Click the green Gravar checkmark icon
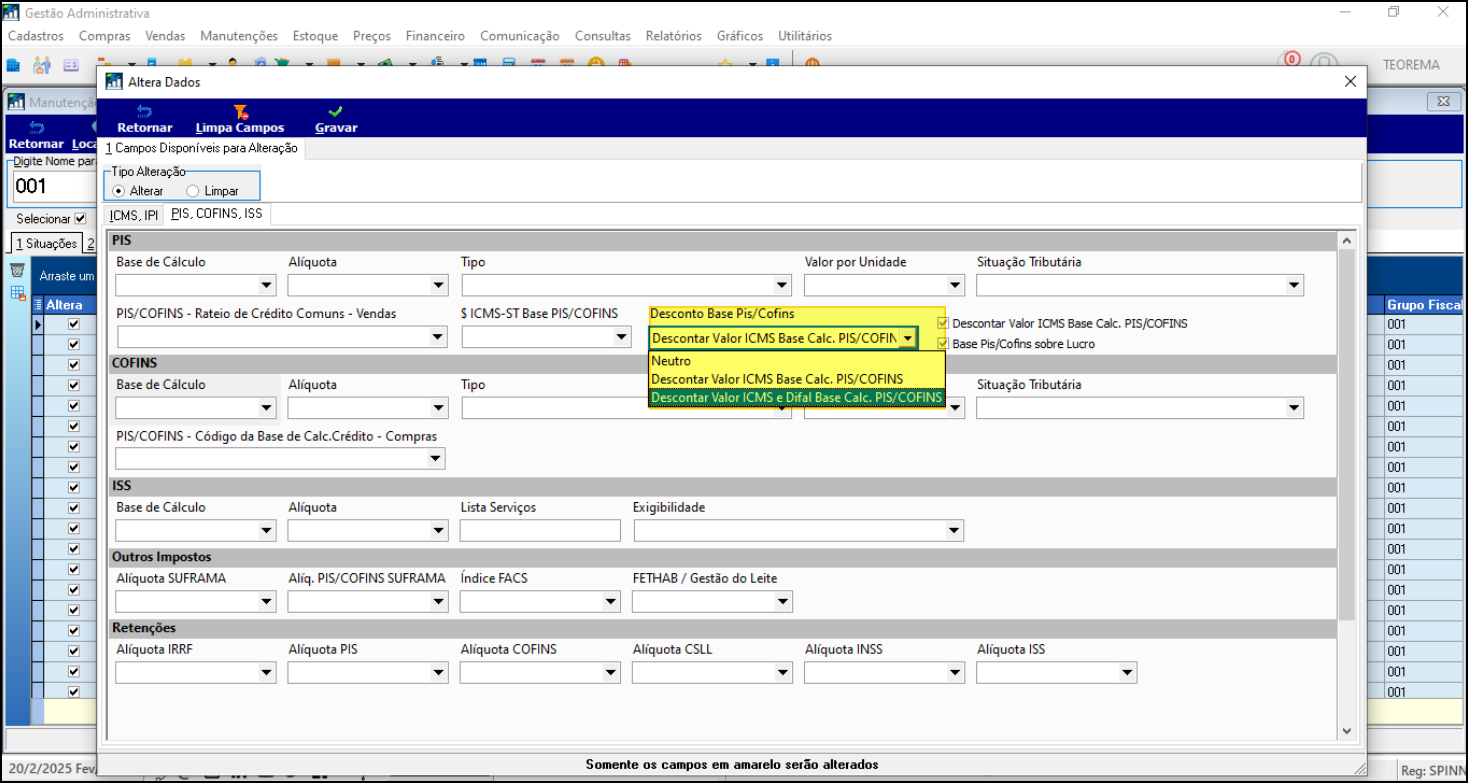The height and width of the screenshot is (783, 1468). (336, 112)
